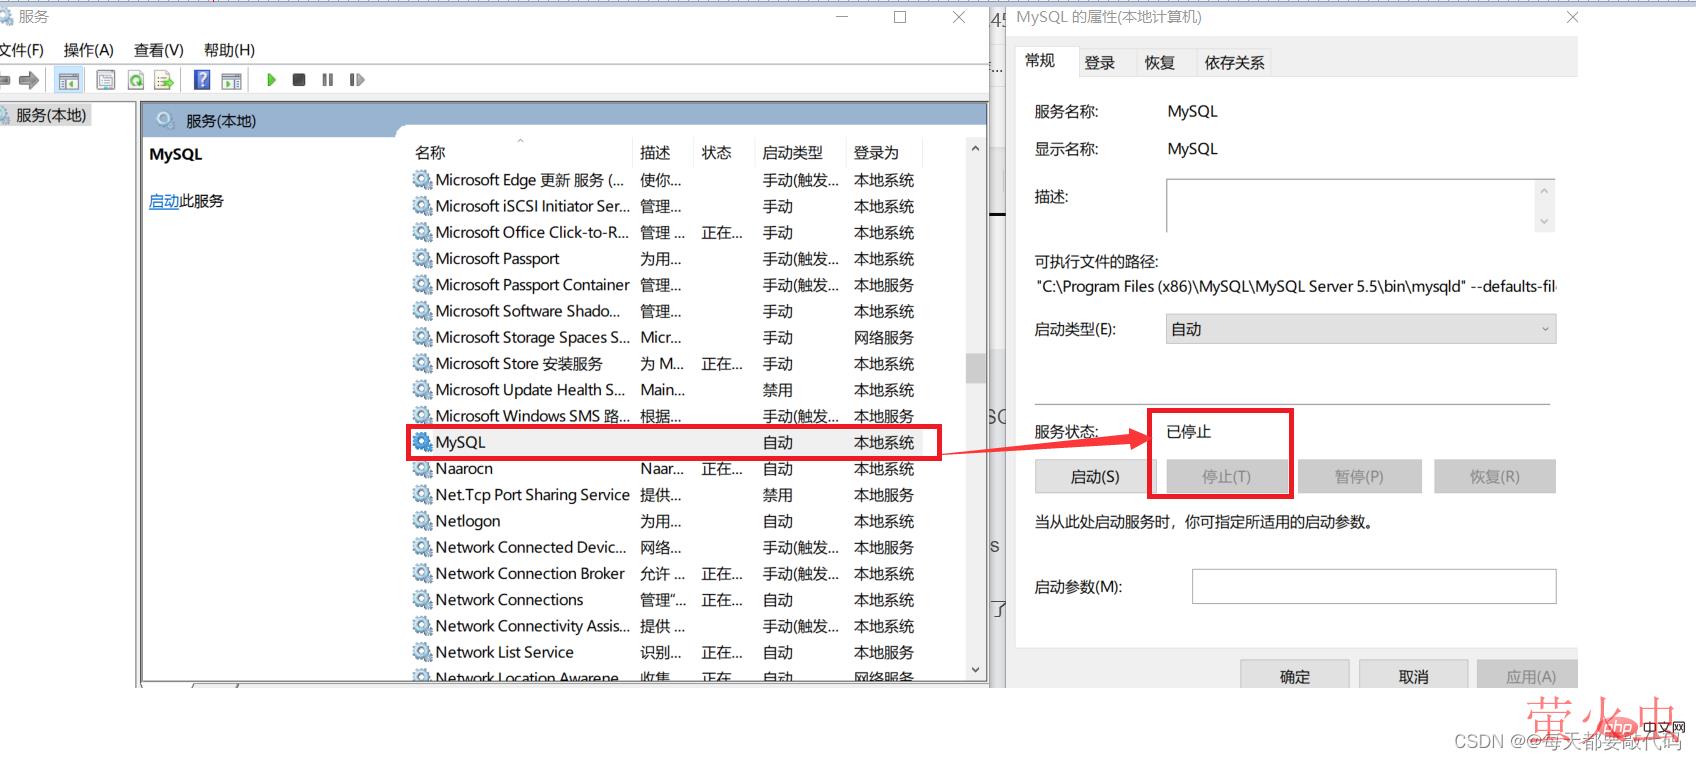Select the Microsoft Software Shado... service row
The image size is (1696, 760).
665,311
